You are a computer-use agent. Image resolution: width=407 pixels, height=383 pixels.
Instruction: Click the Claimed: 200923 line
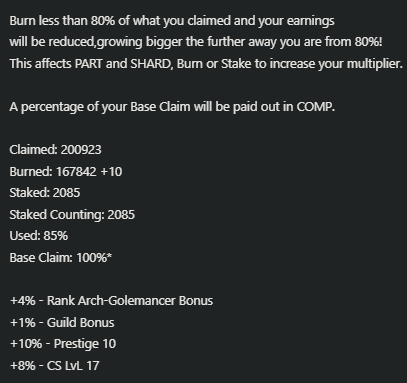[x=55, y=150]
